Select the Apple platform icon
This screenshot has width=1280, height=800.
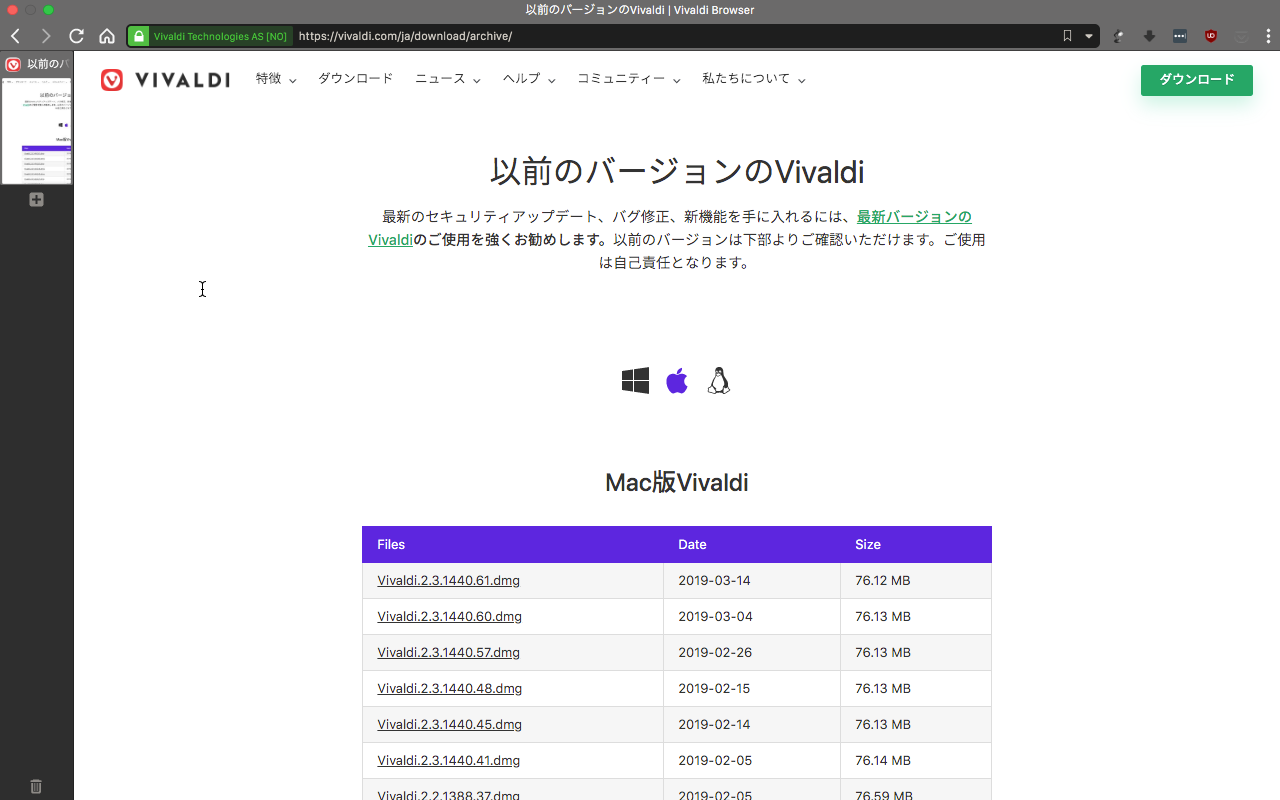pos(677,381)
